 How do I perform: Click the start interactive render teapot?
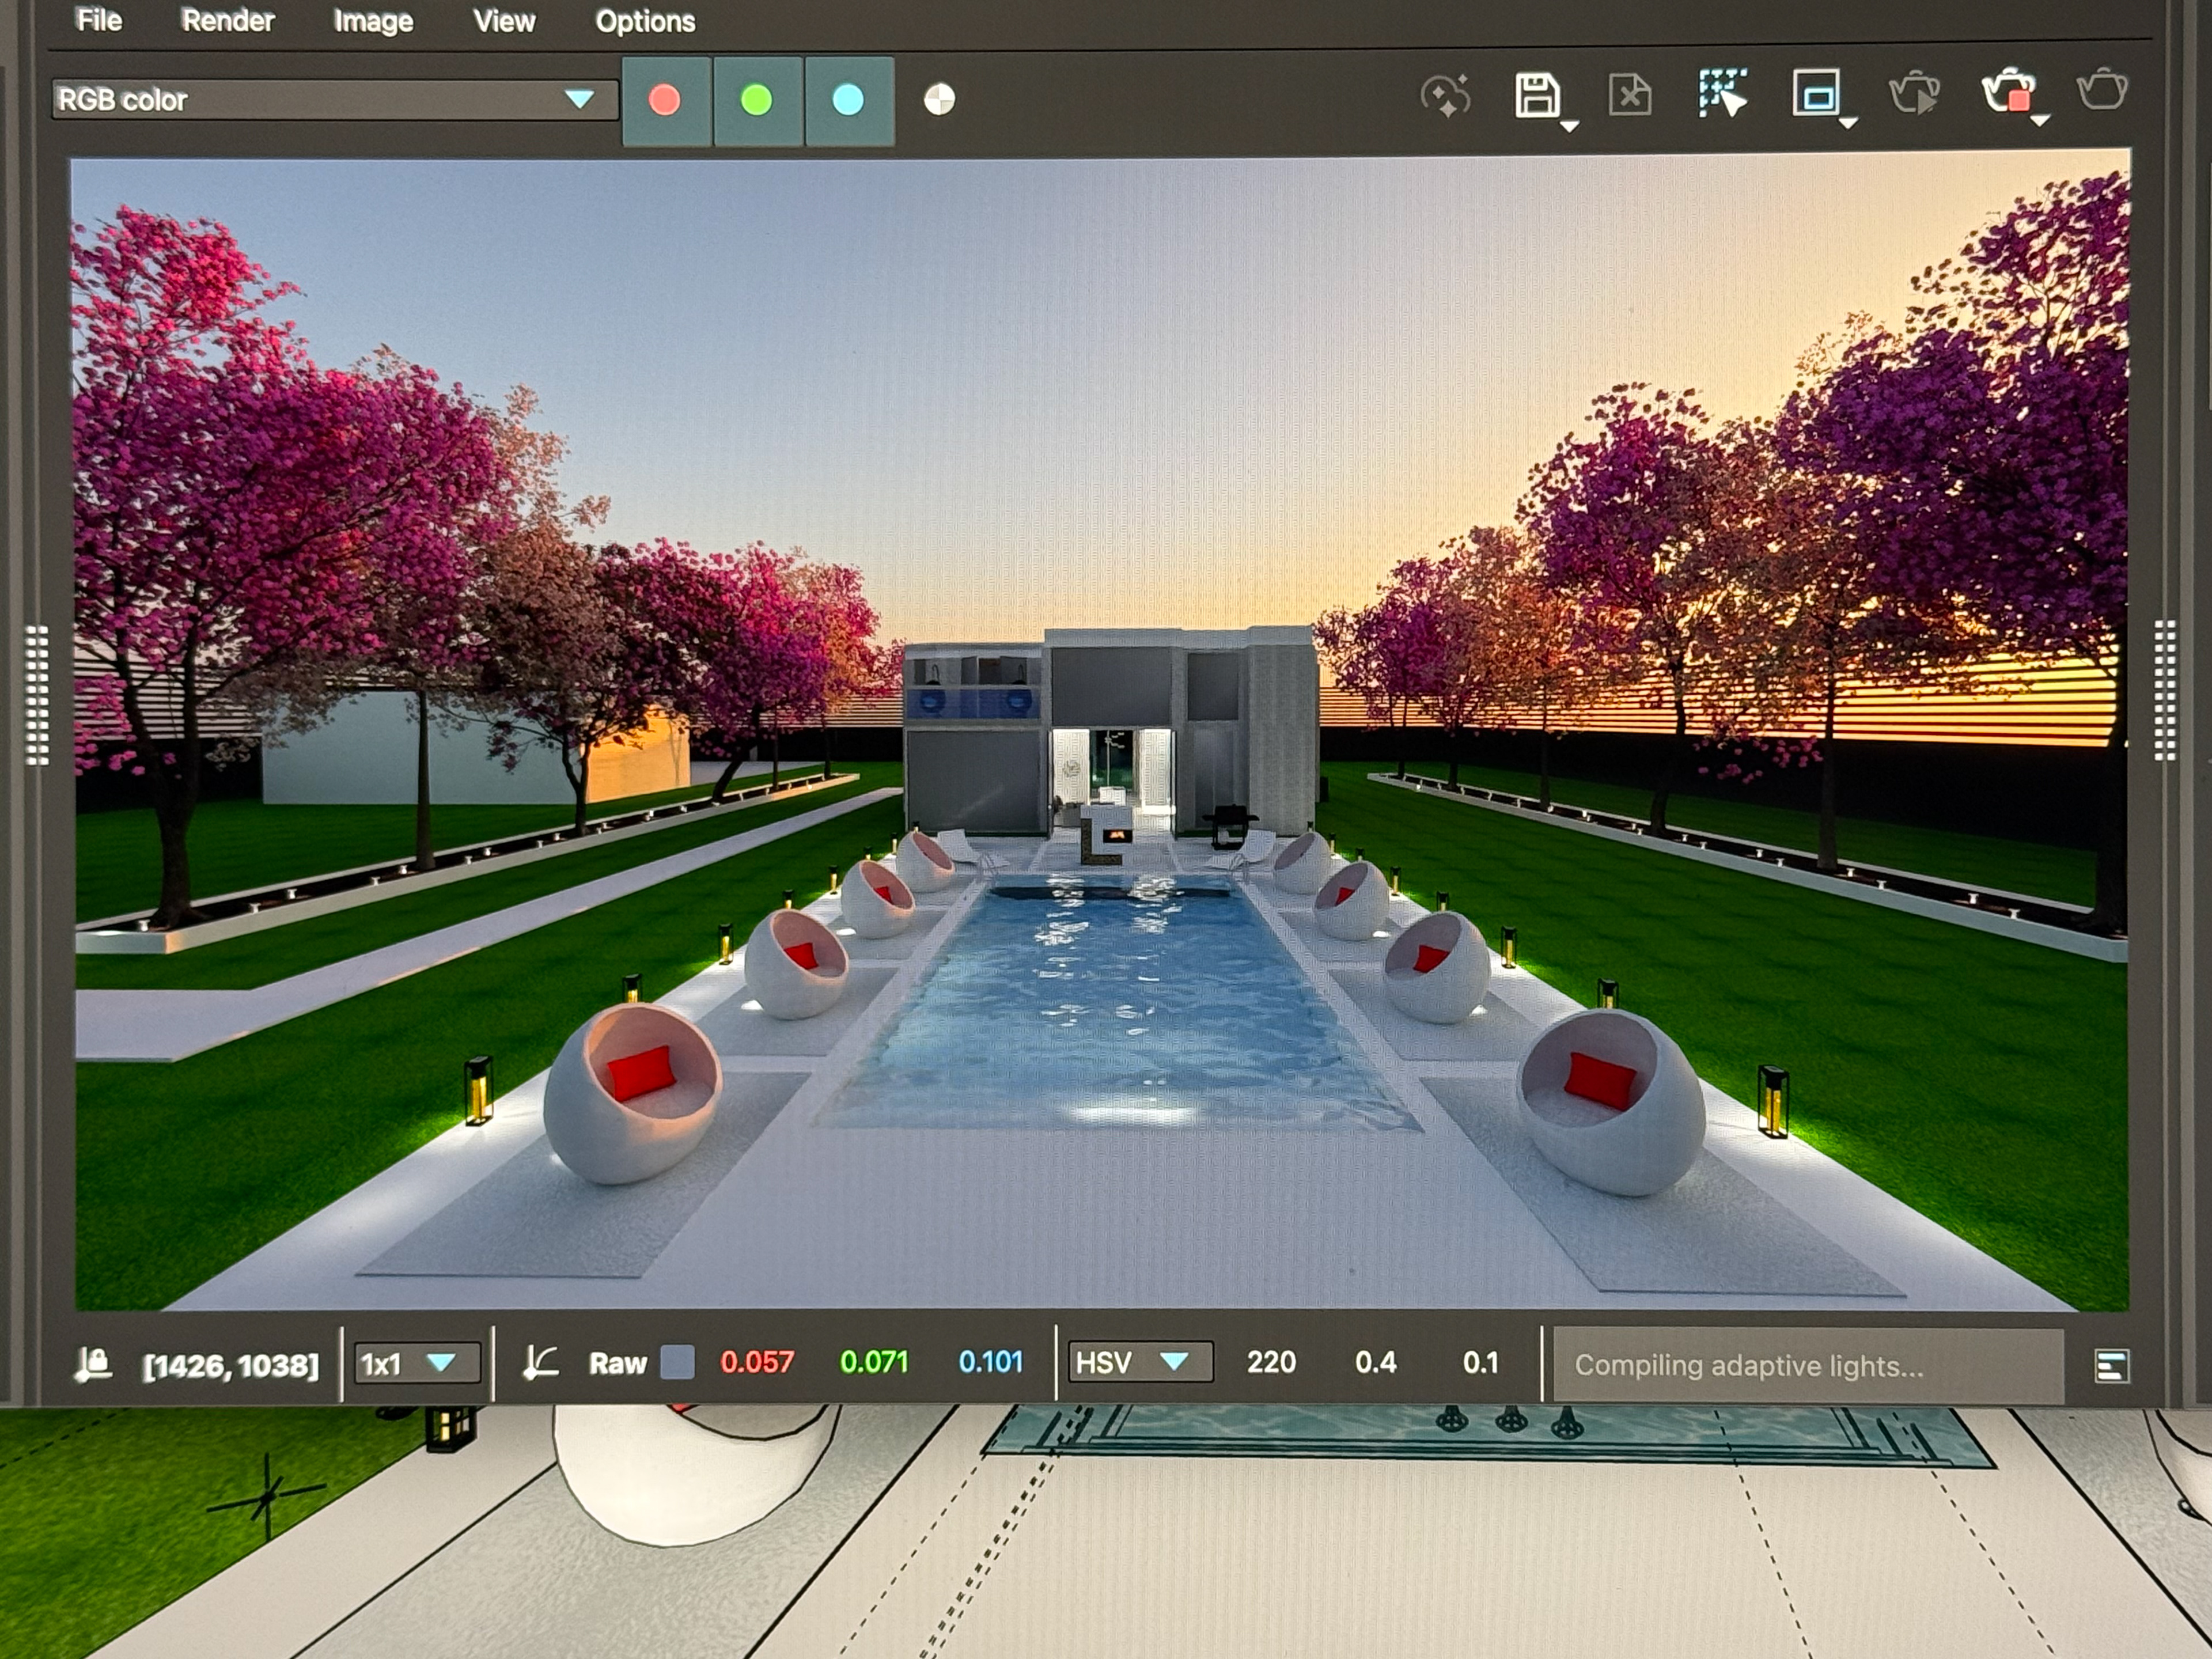click(x=1913, y=95)
